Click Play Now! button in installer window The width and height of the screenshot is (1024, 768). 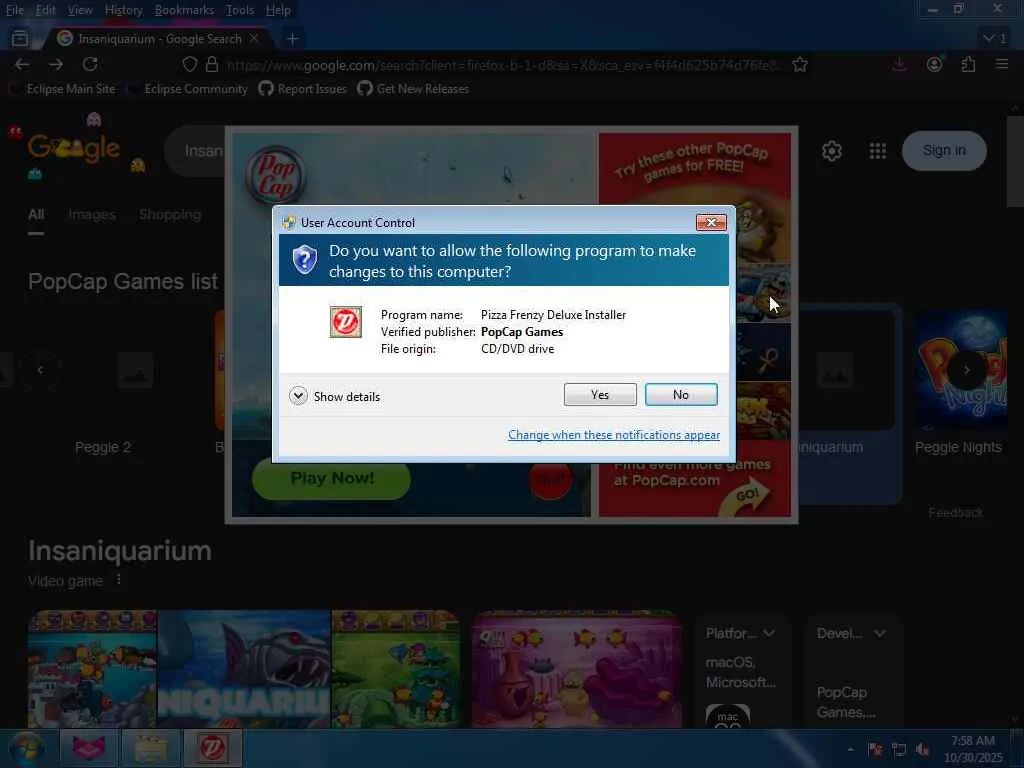[332, 479]
